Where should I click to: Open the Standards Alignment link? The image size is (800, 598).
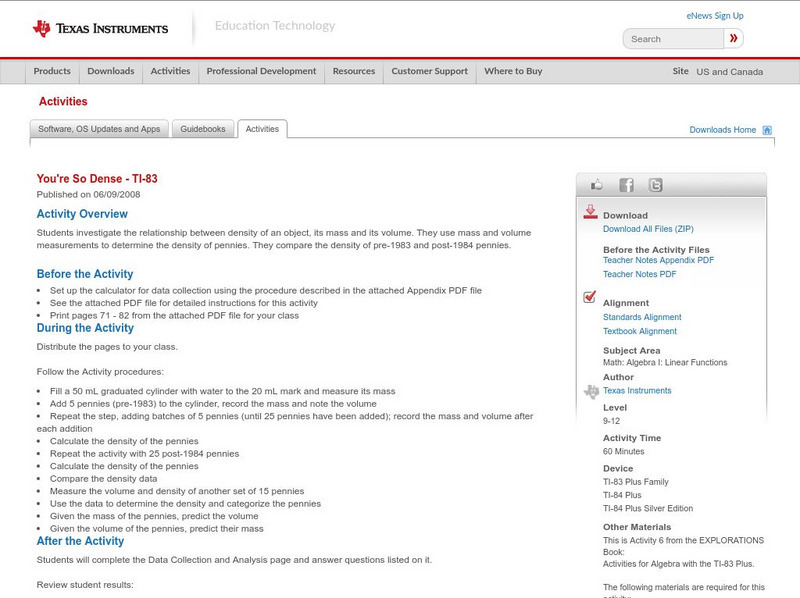[642, 317]
